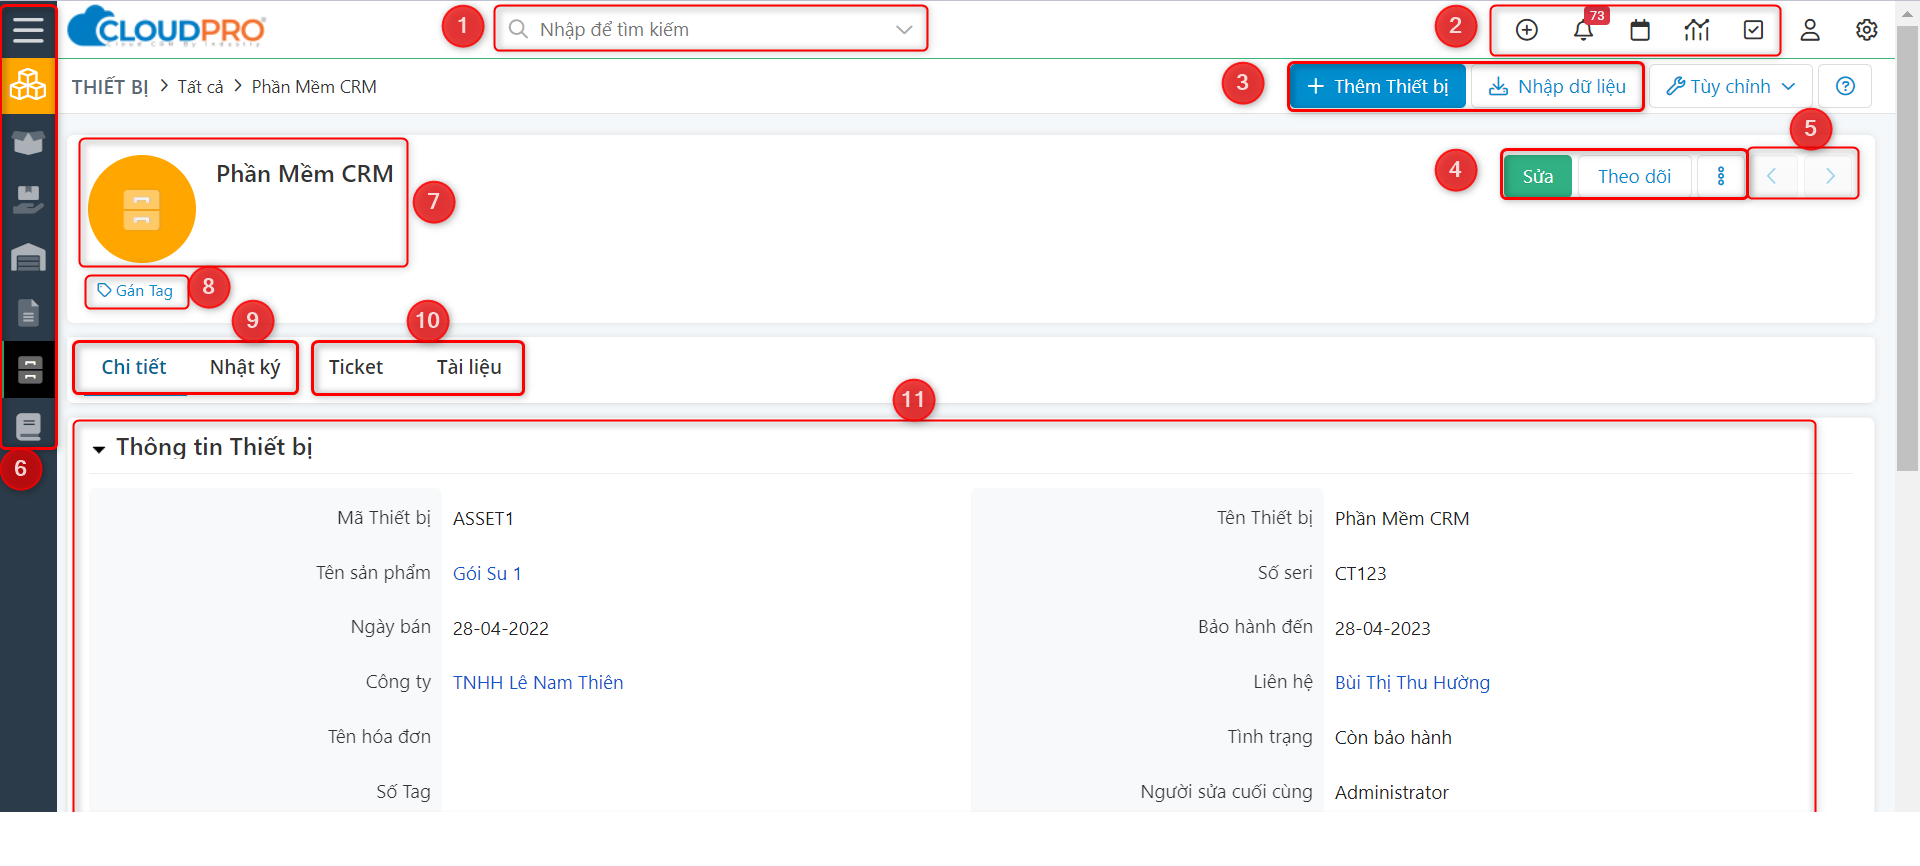Open quick create plus icon
This screenshot has width=1920, height=866.
pos(1526,30)
